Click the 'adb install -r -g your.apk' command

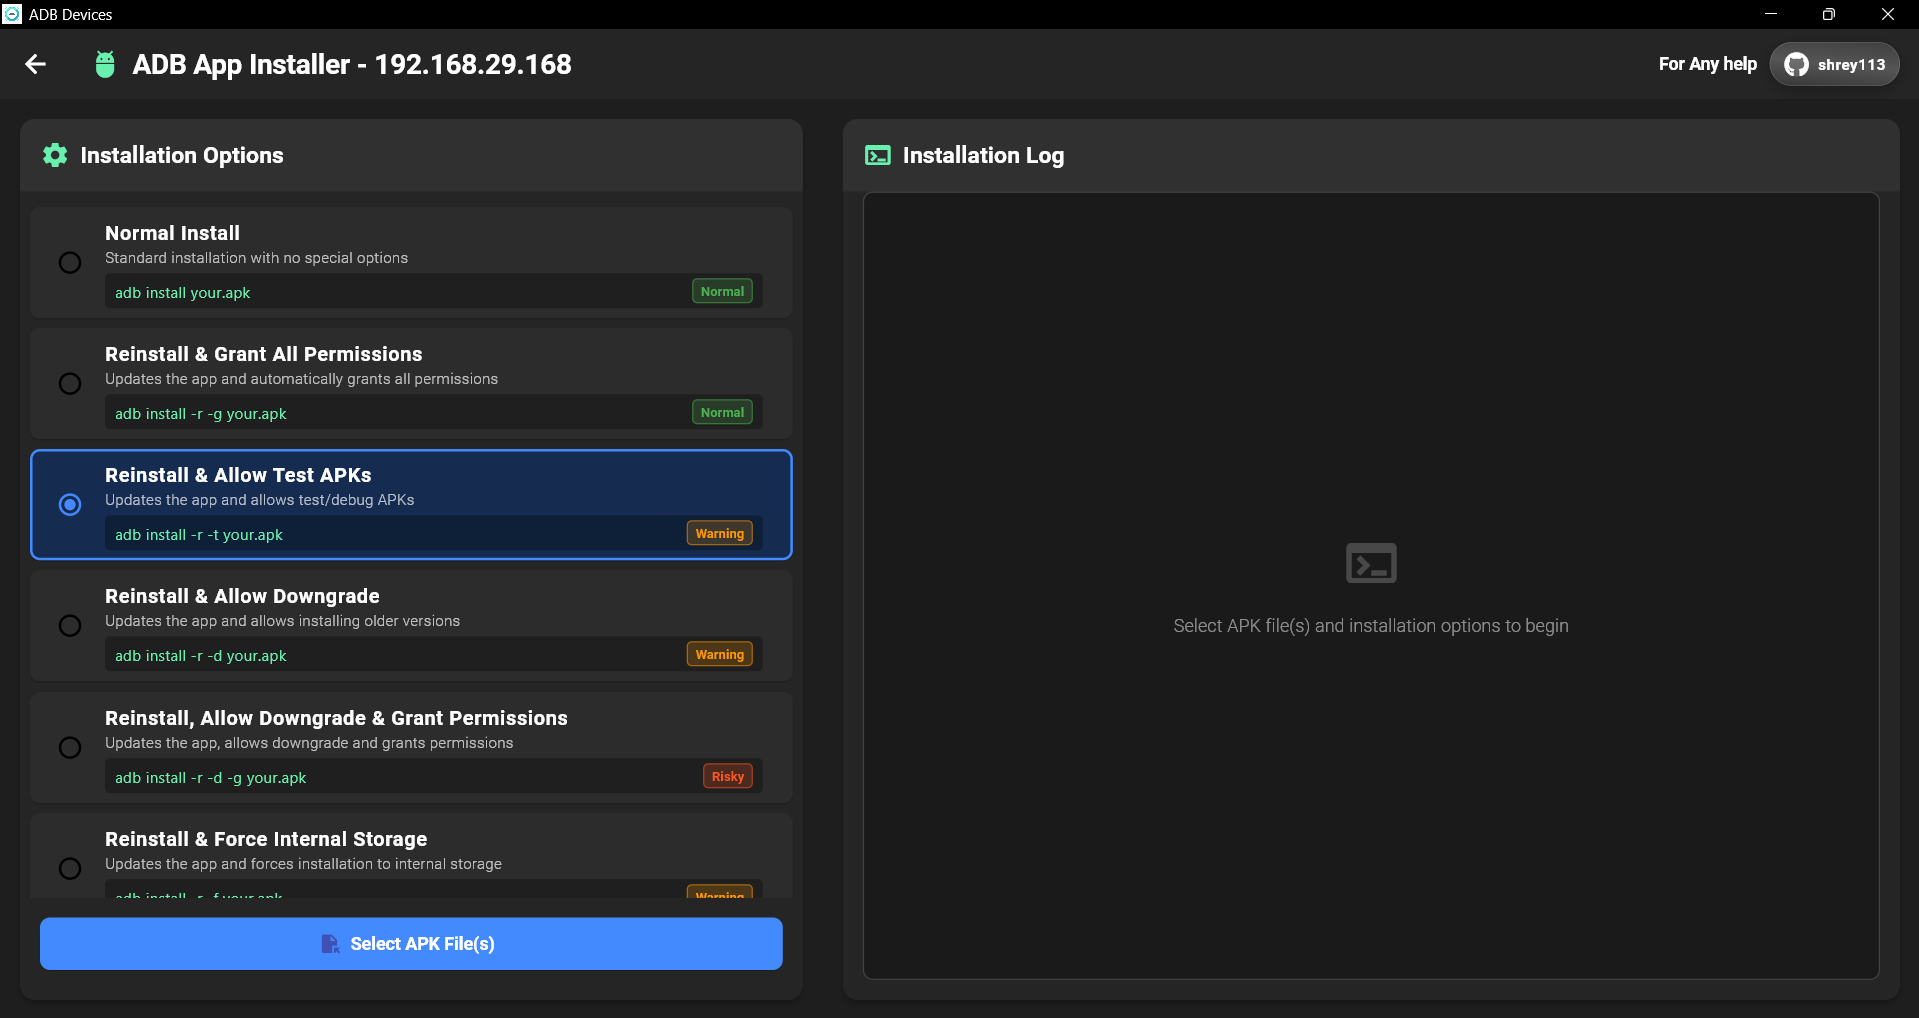pyautogui.click(x=200, y=413)
